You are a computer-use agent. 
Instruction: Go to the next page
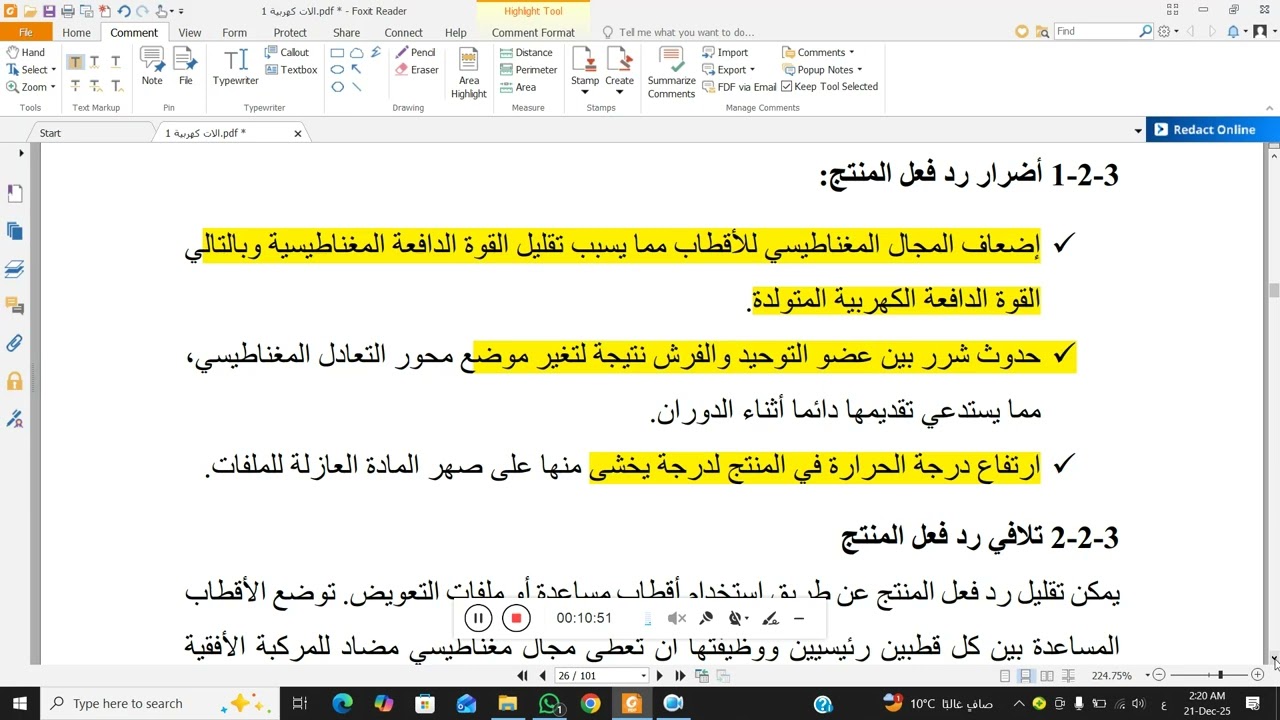point(659,676)
